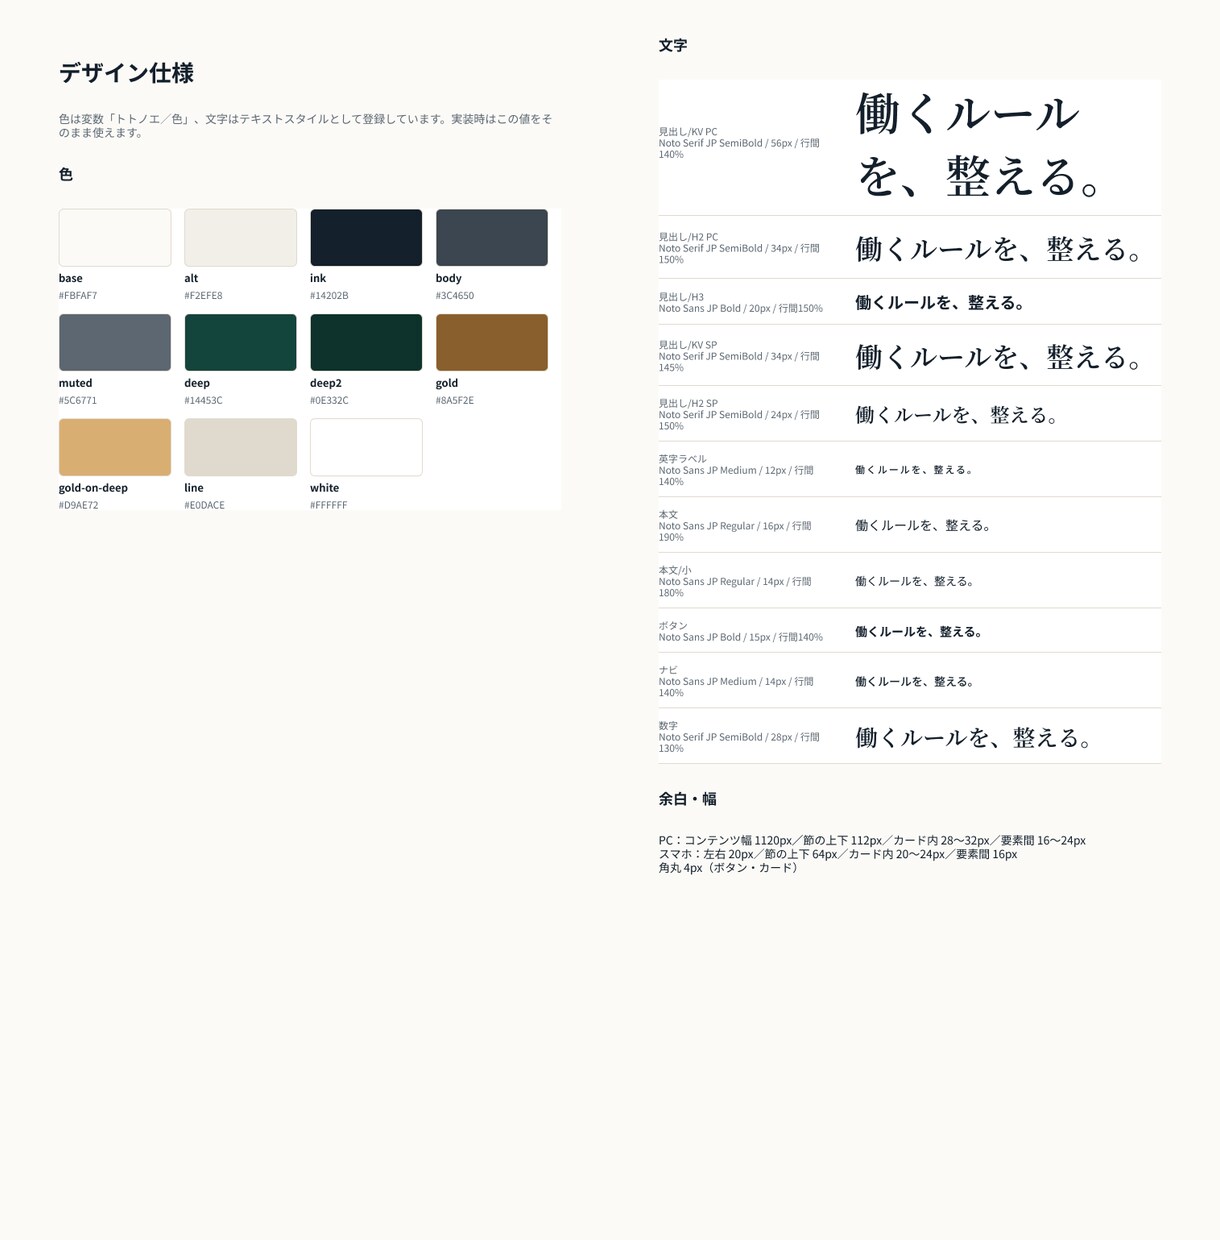Click the ボタン bold sample text
The width and height of the screenshot is (1220, 1240).
[x=920, y=632]
